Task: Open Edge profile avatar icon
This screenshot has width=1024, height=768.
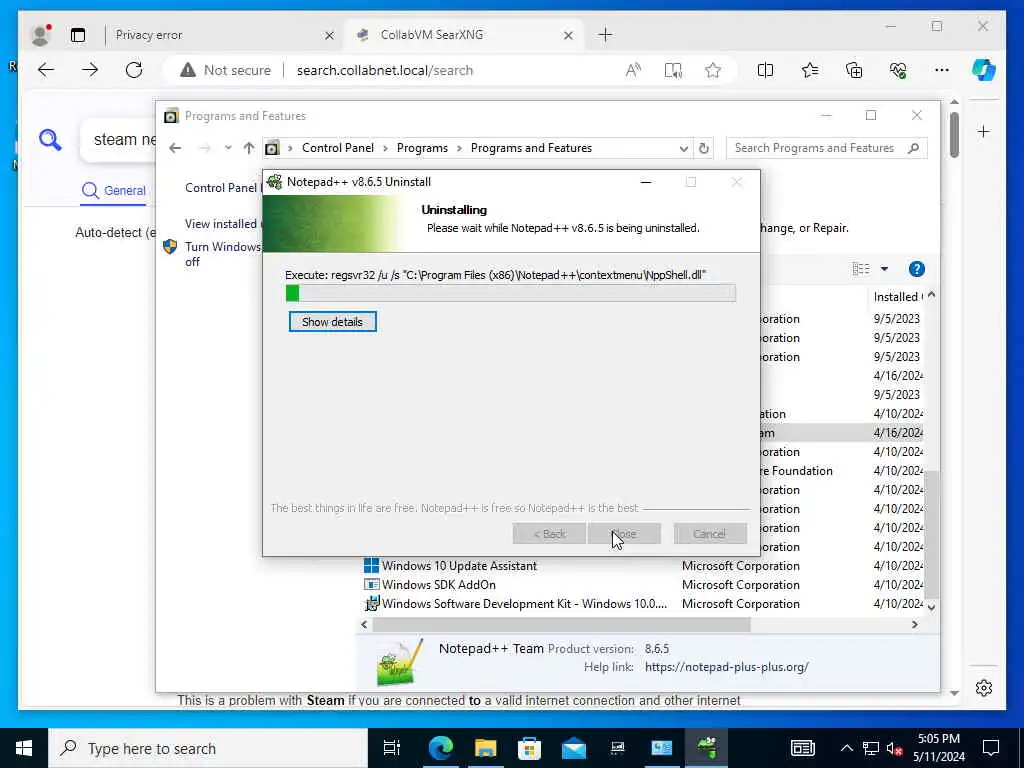Action: coord(41,35)
